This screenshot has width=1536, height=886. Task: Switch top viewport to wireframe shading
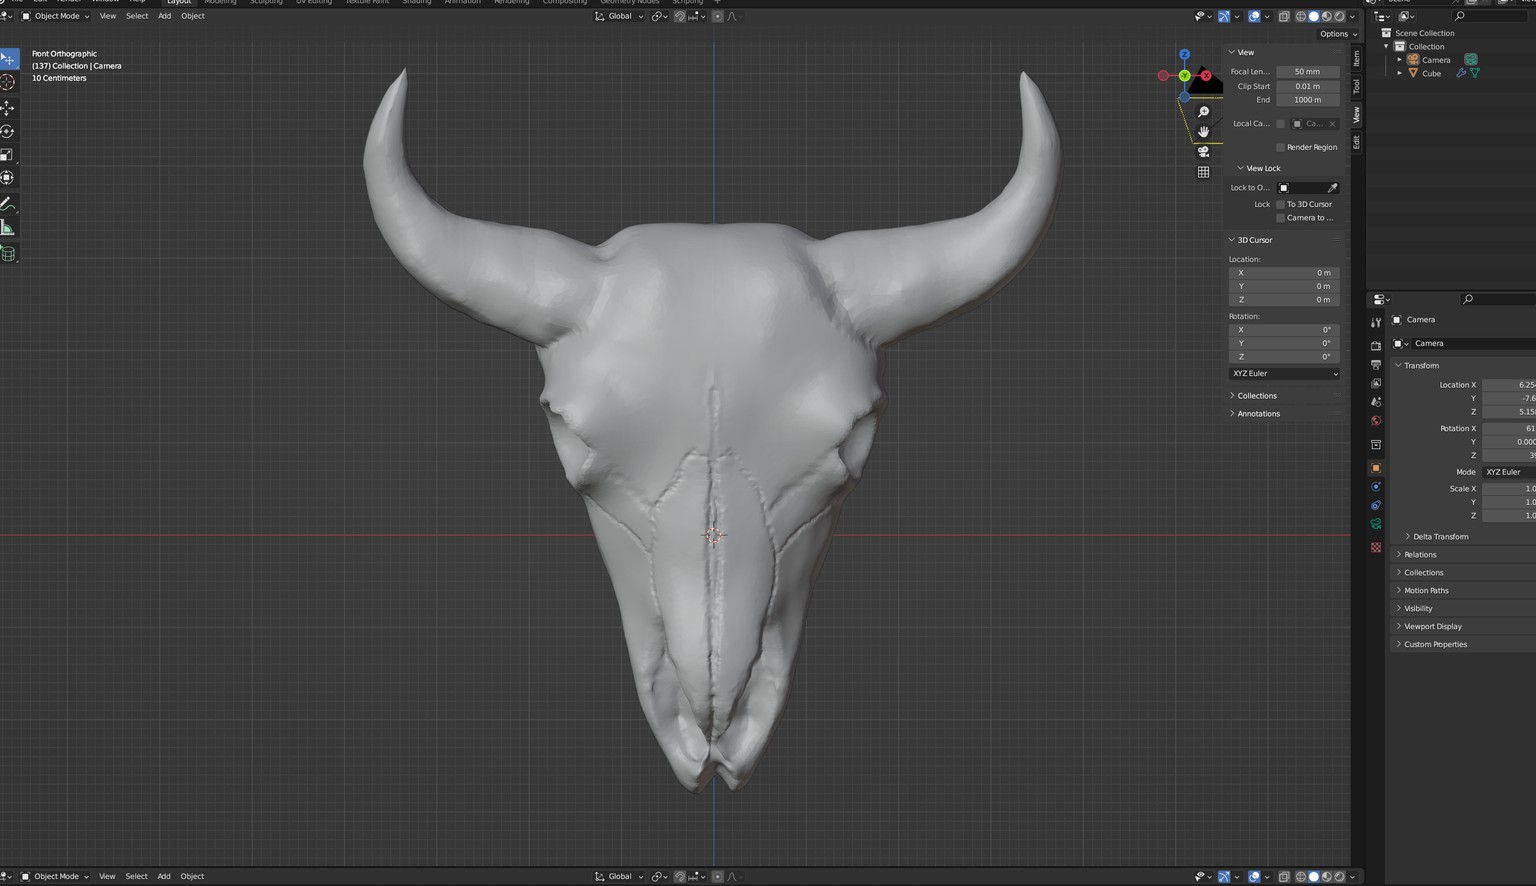click(1301, 16)
